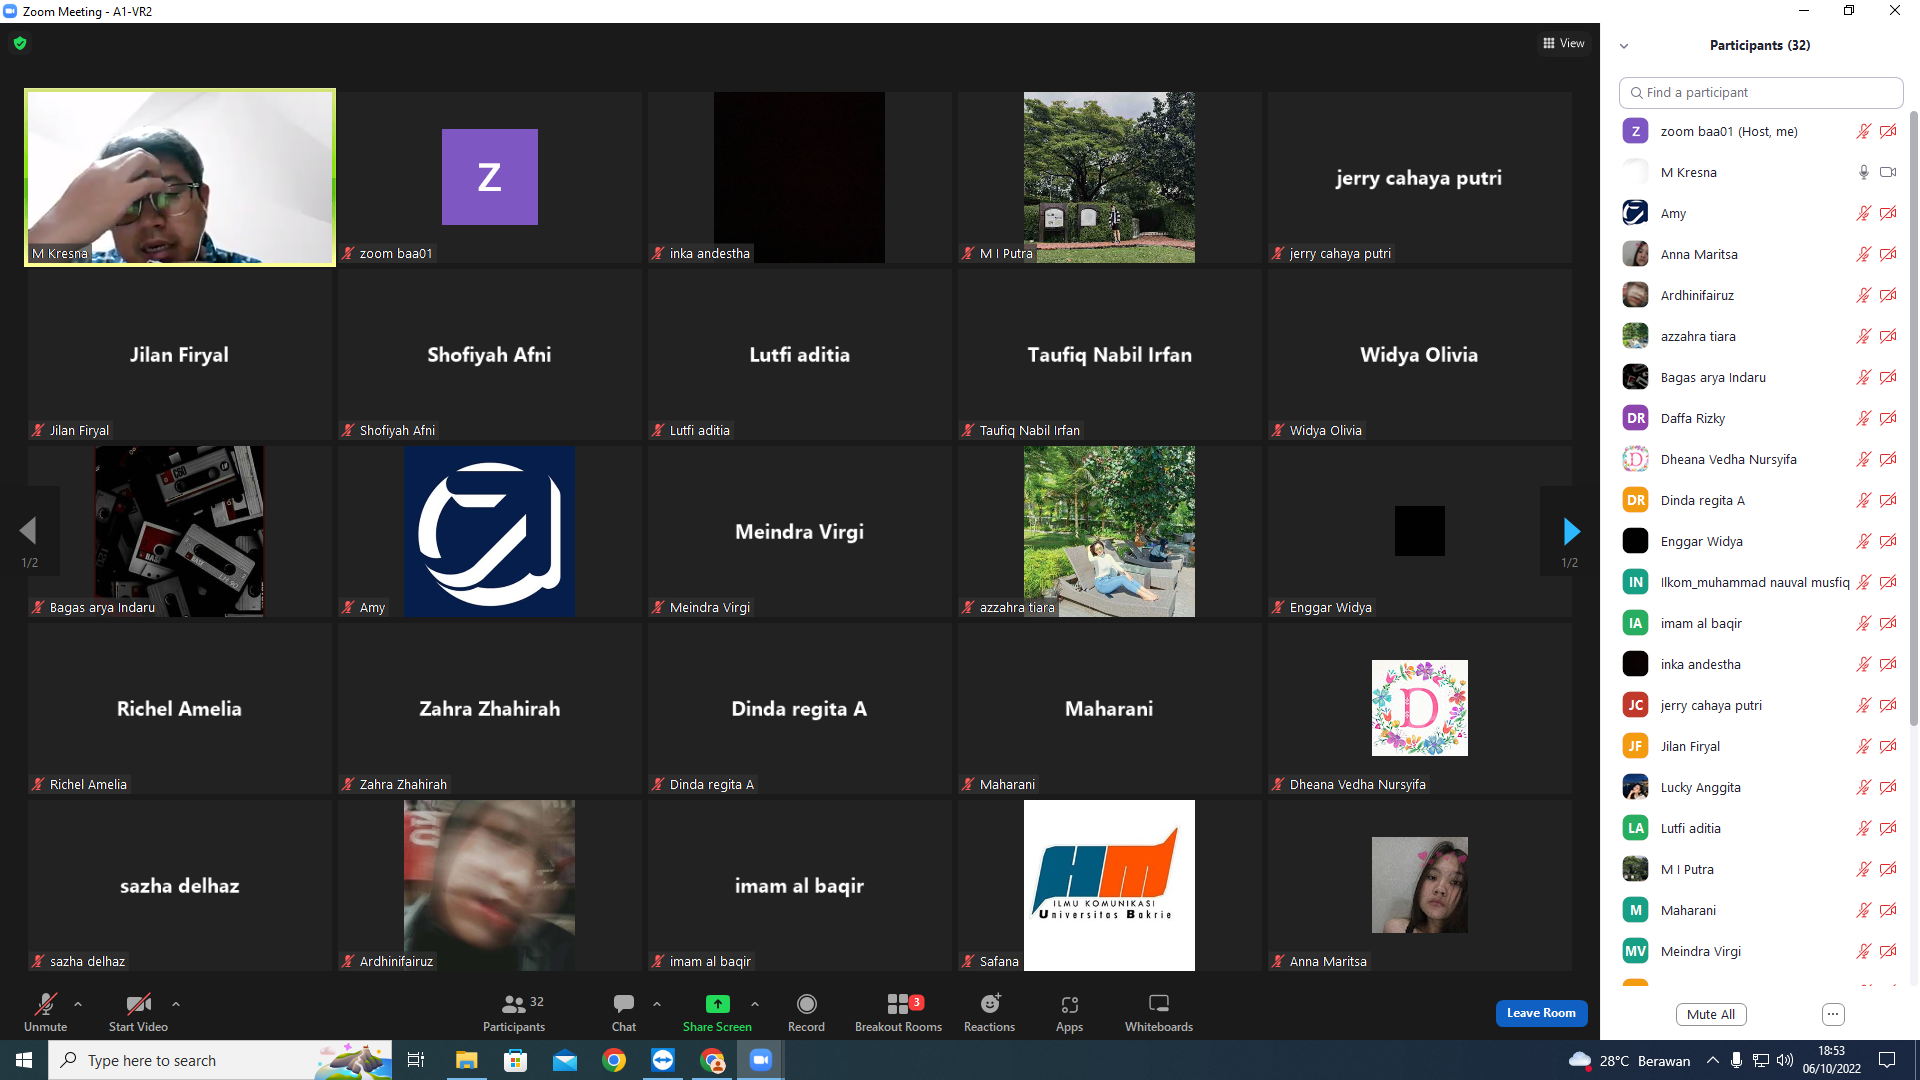The image size is (1920, 1080).
Task: Toggle Lucky Anggita's video-off icon
Action: point(1888,787)
